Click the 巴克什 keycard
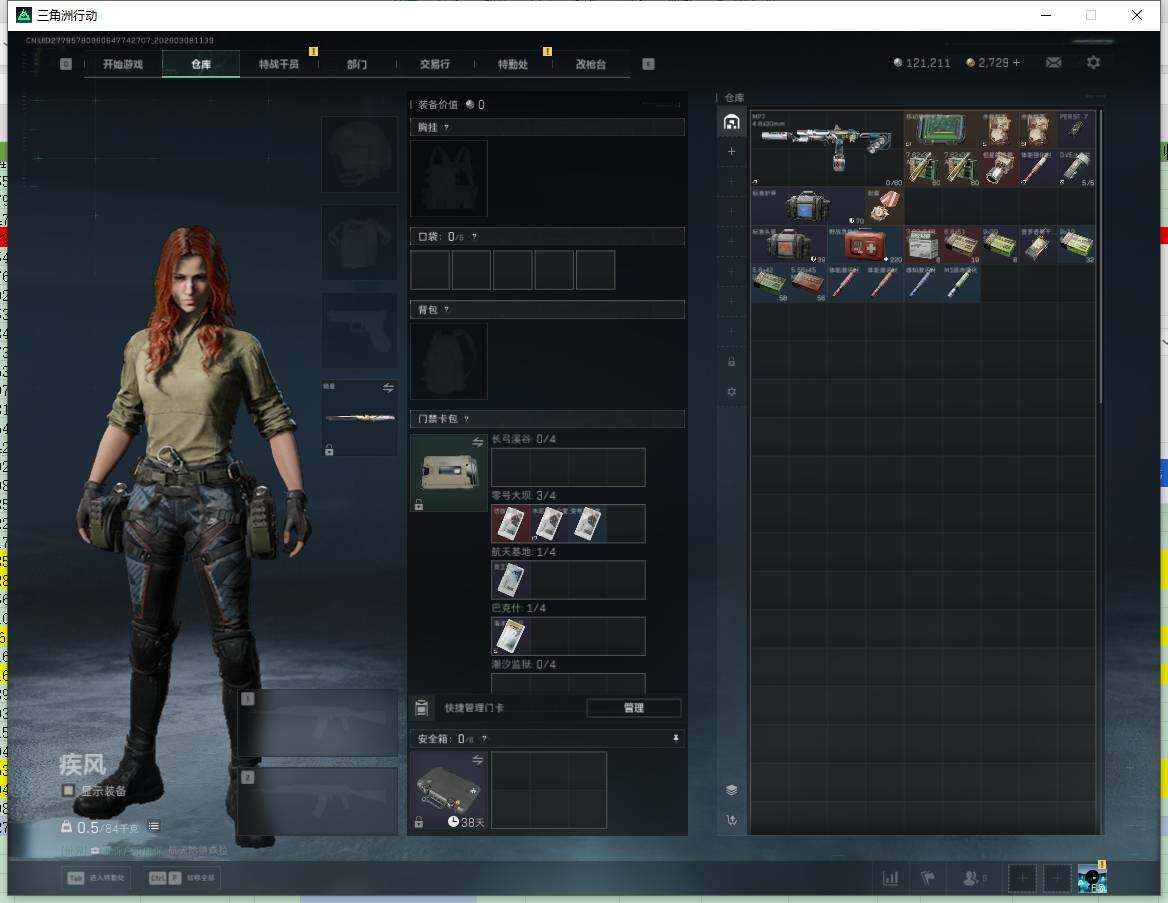 (511, 636)
